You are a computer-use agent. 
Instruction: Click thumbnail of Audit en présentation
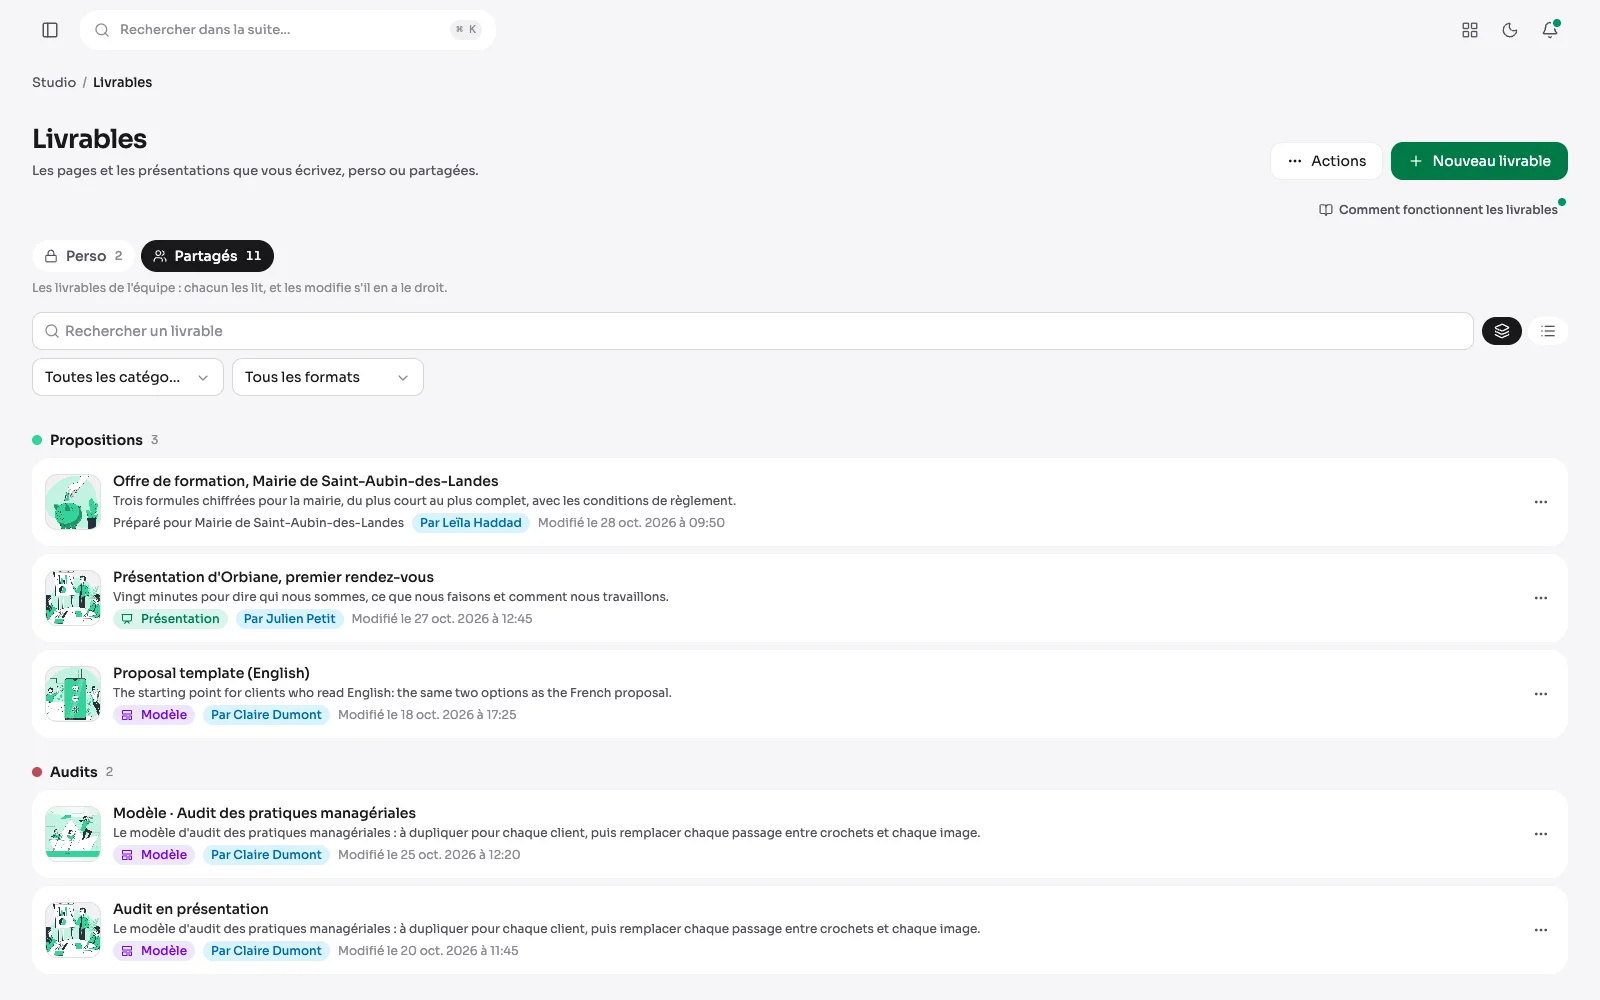[x=73, y=930]
